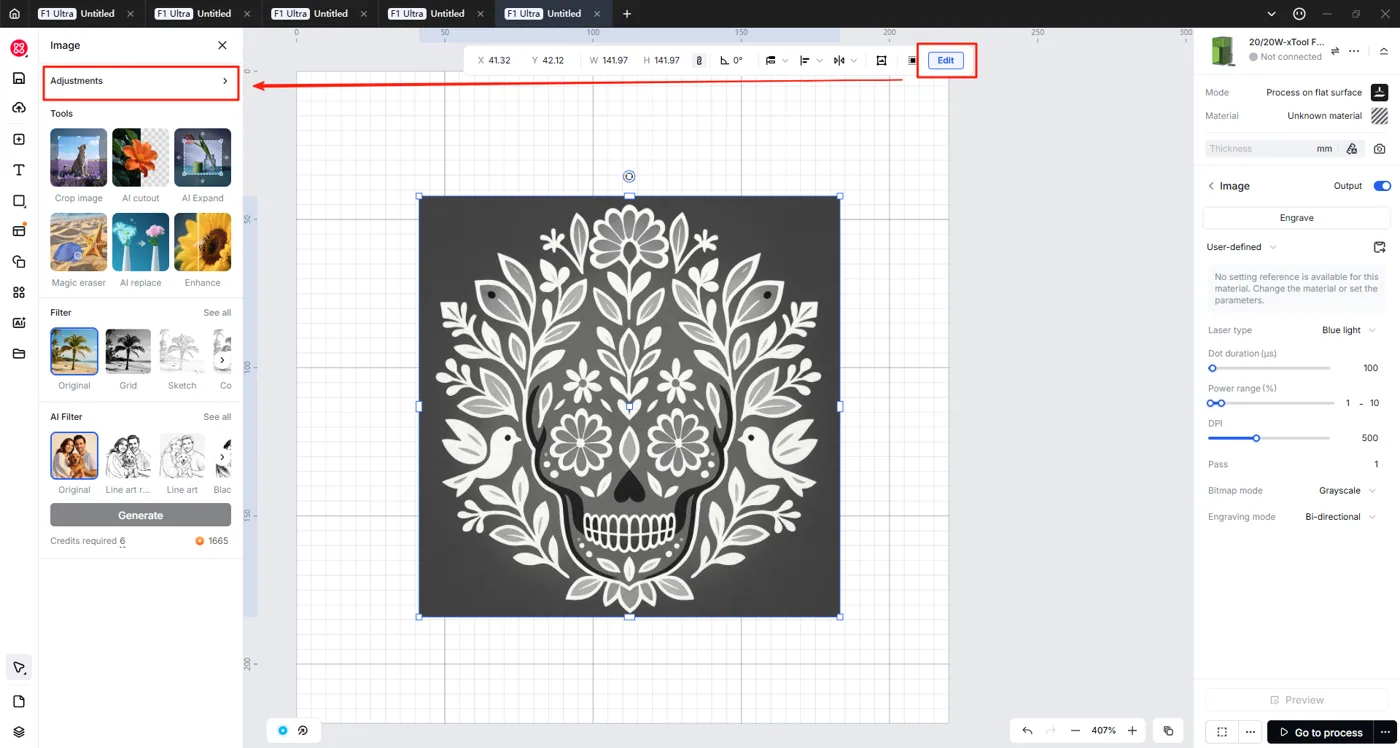This screenshot has height=748, width=1400.
Task: Open the AI image generator icon
Action: [19, 323]
